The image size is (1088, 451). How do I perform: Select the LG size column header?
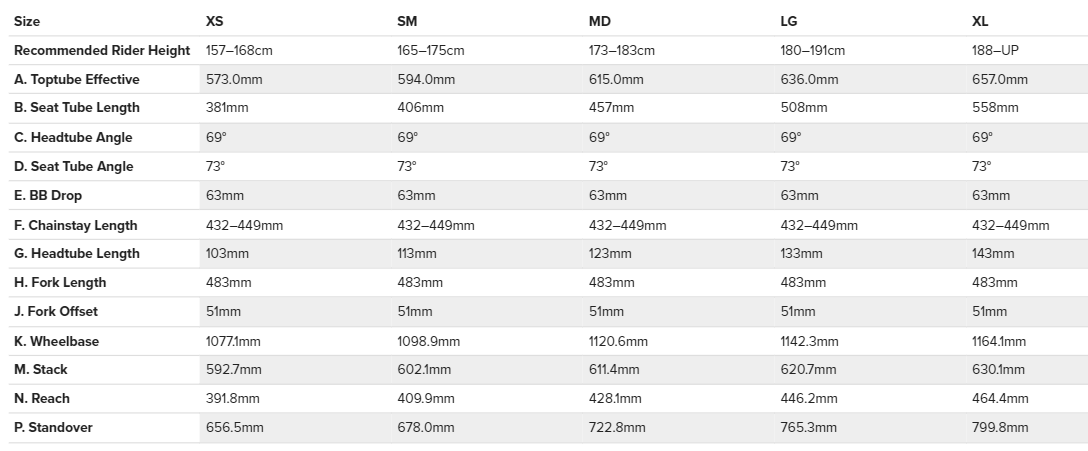point(789,21)
